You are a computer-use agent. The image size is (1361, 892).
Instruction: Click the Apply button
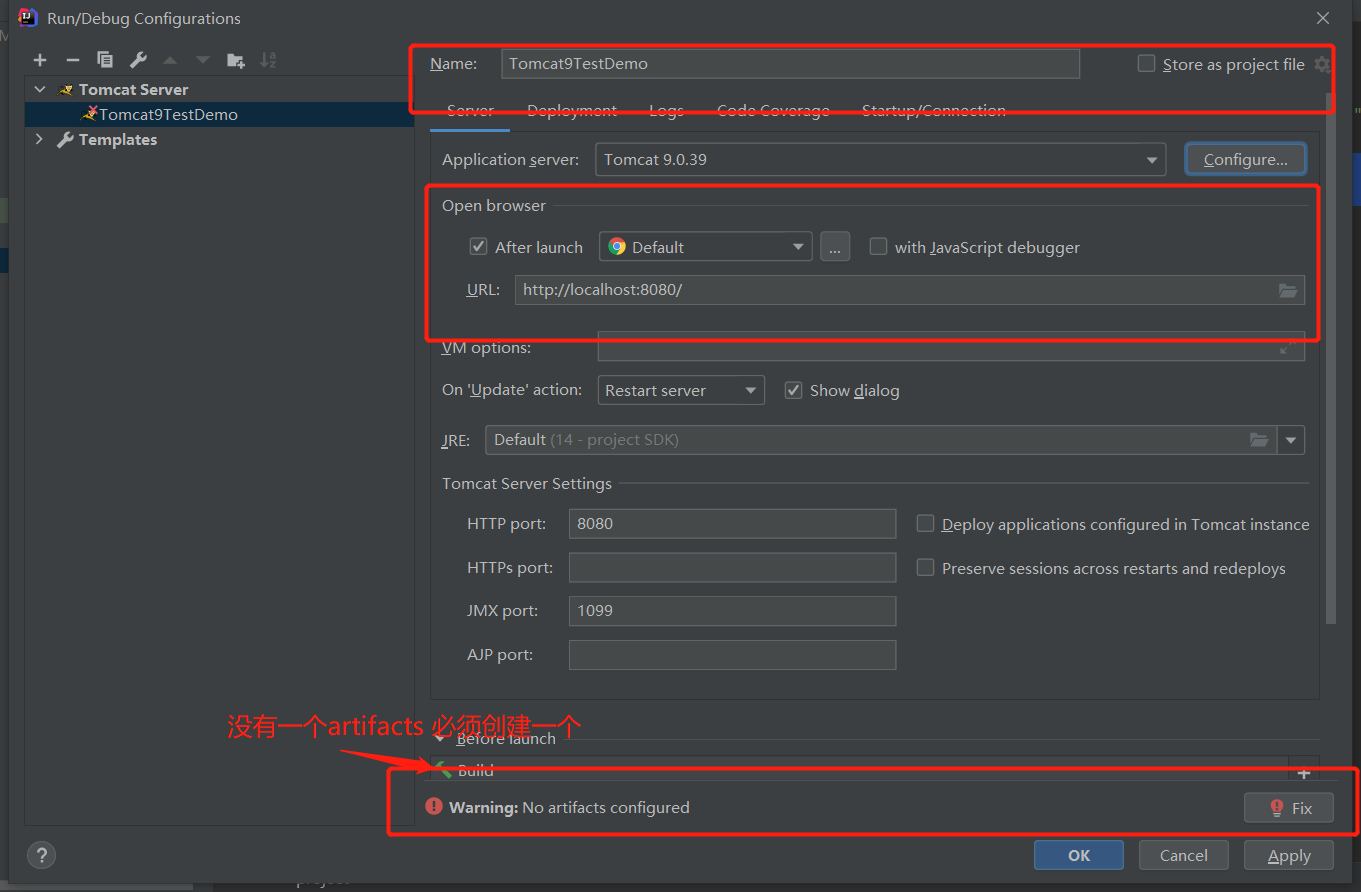[1289, 855]
